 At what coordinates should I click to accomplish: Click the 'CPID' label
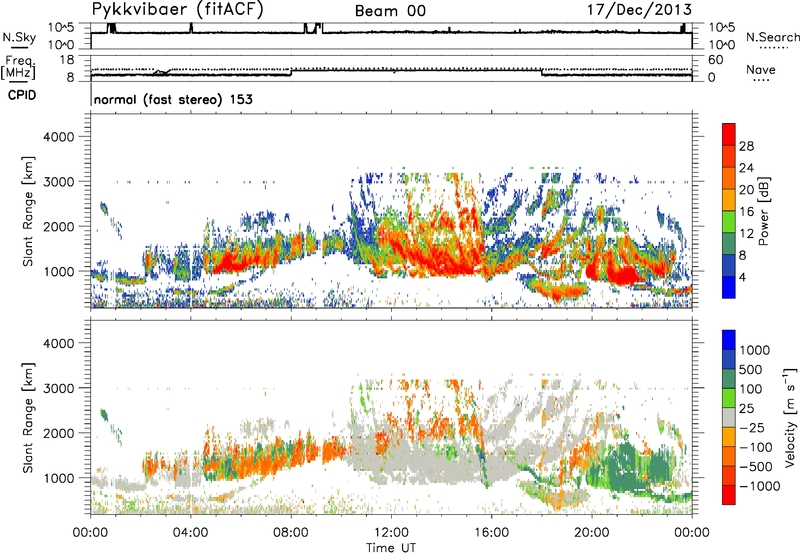[22, 95]
